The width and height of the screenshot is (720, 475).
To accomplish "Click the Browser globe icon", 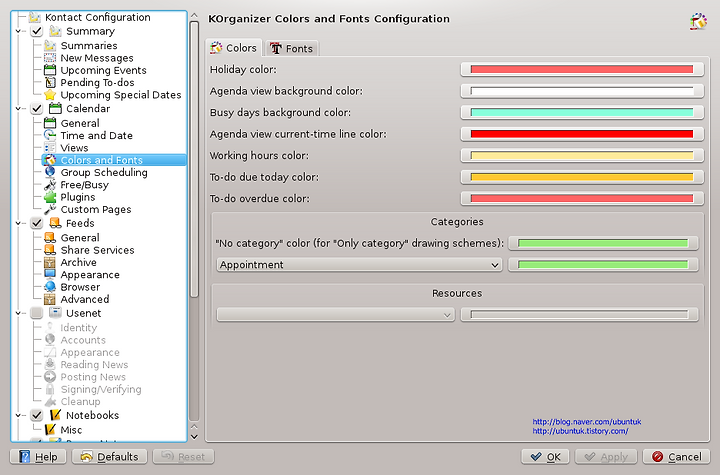I will tap(50, 287).
